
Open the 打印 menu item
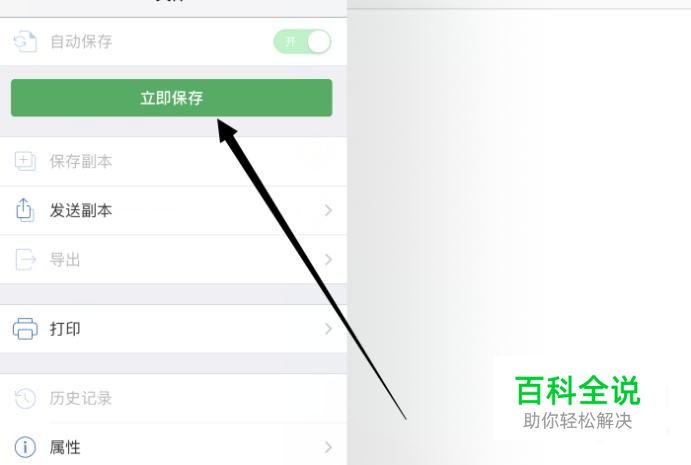173,329
